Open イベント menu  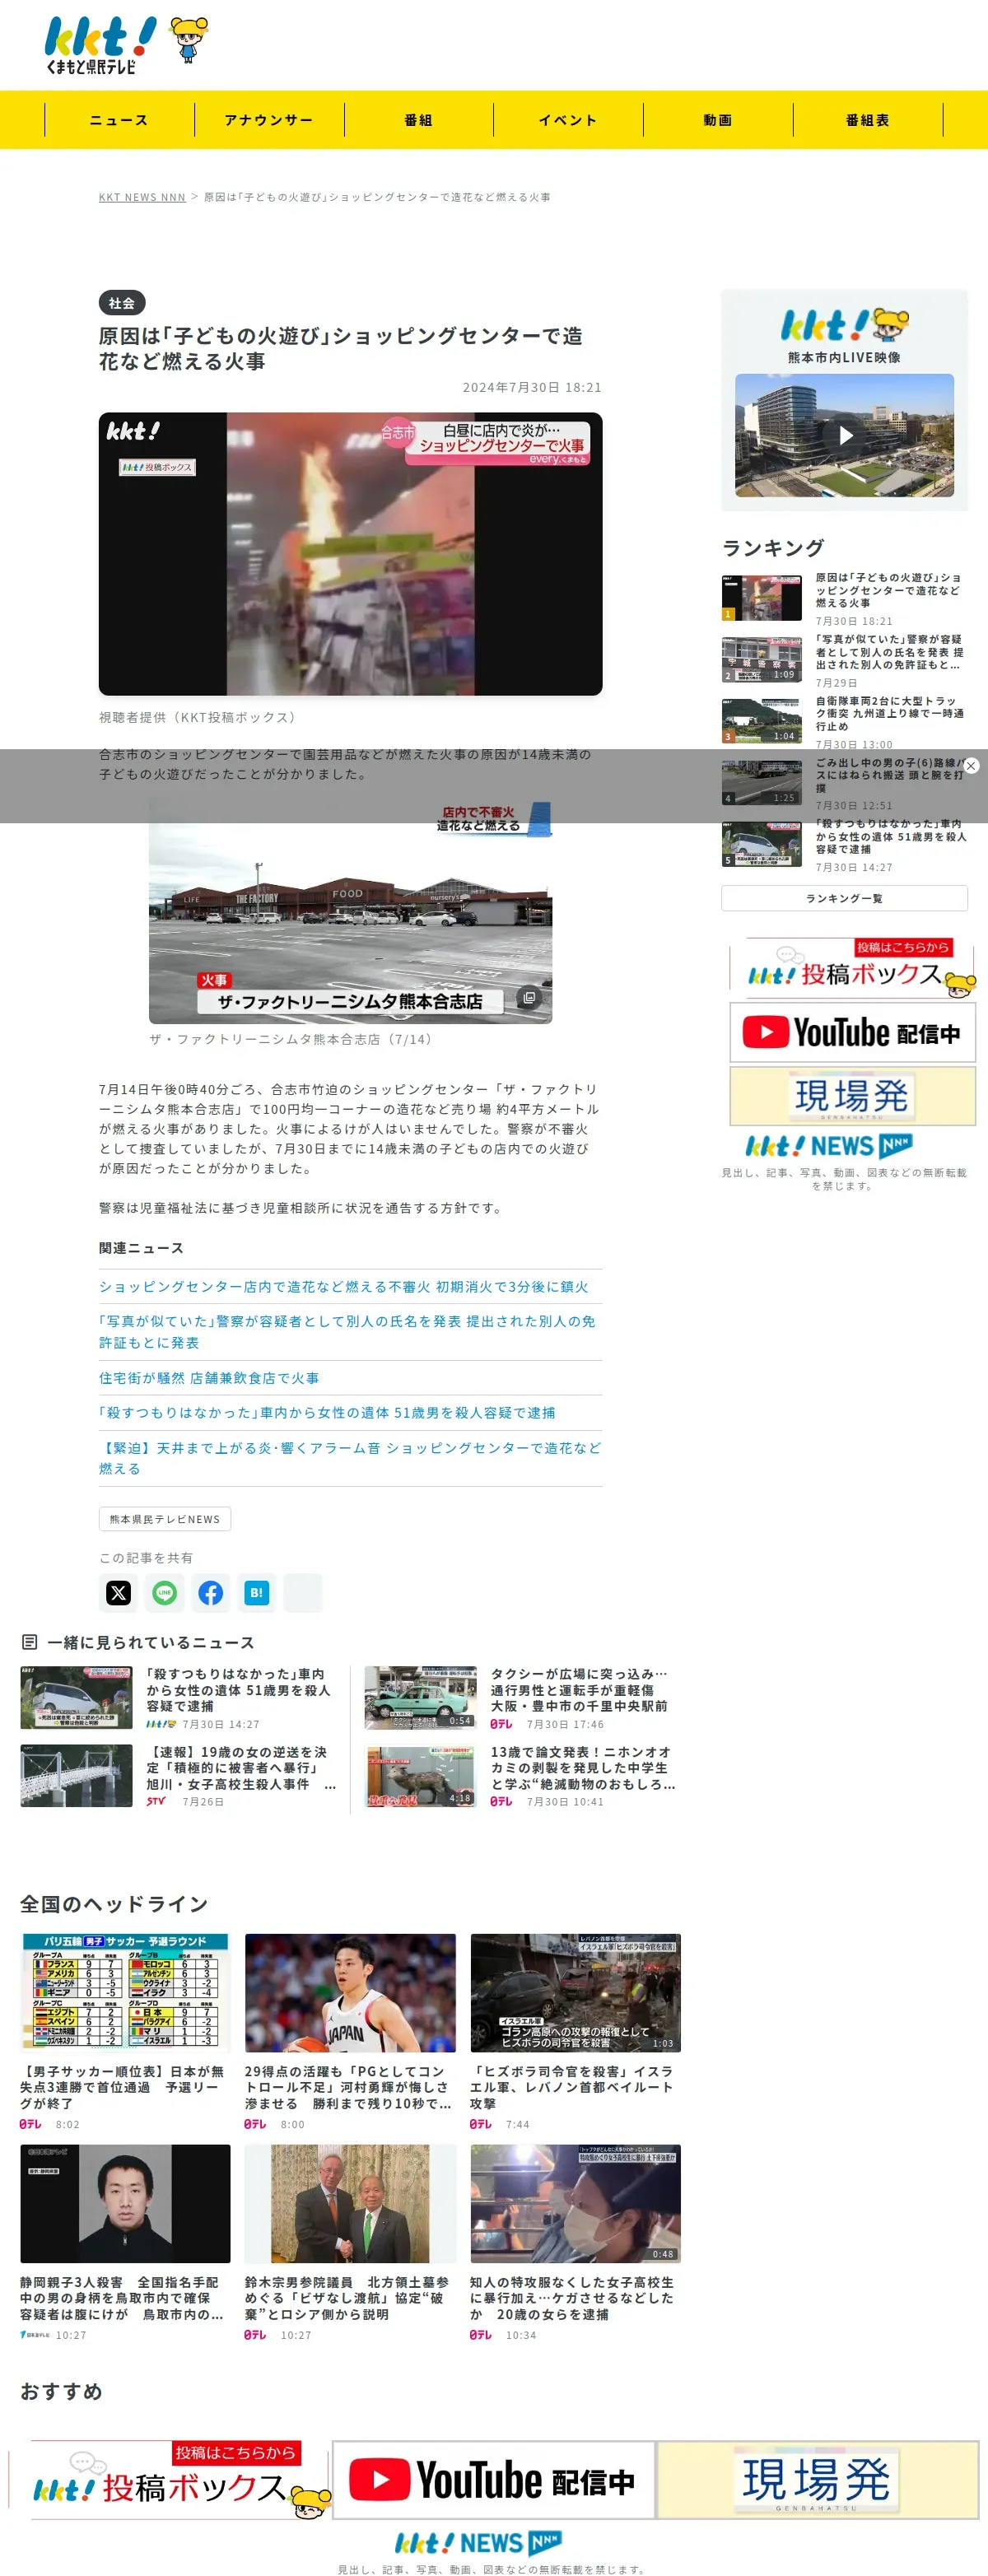tap(568, 120)
